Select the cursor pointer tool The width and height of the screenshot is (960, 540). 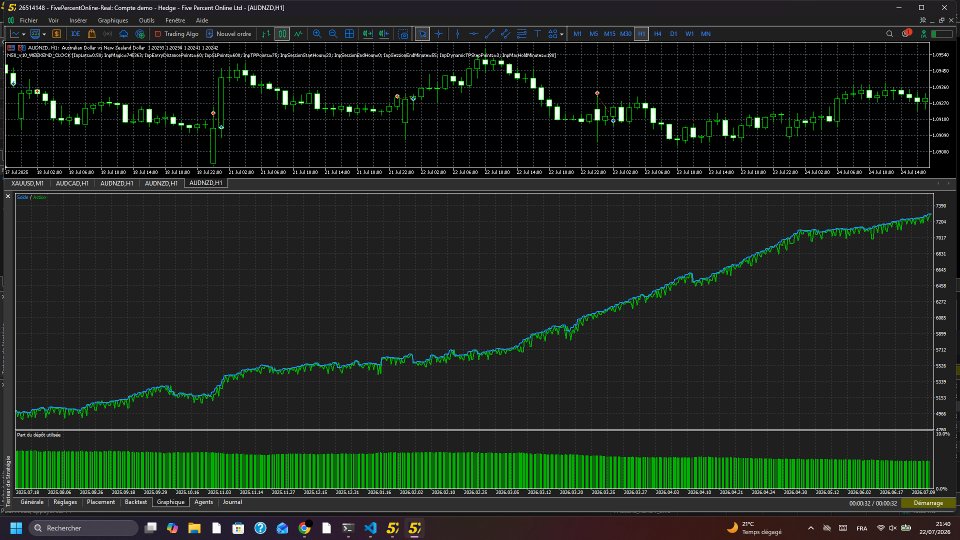click(422, 34)
